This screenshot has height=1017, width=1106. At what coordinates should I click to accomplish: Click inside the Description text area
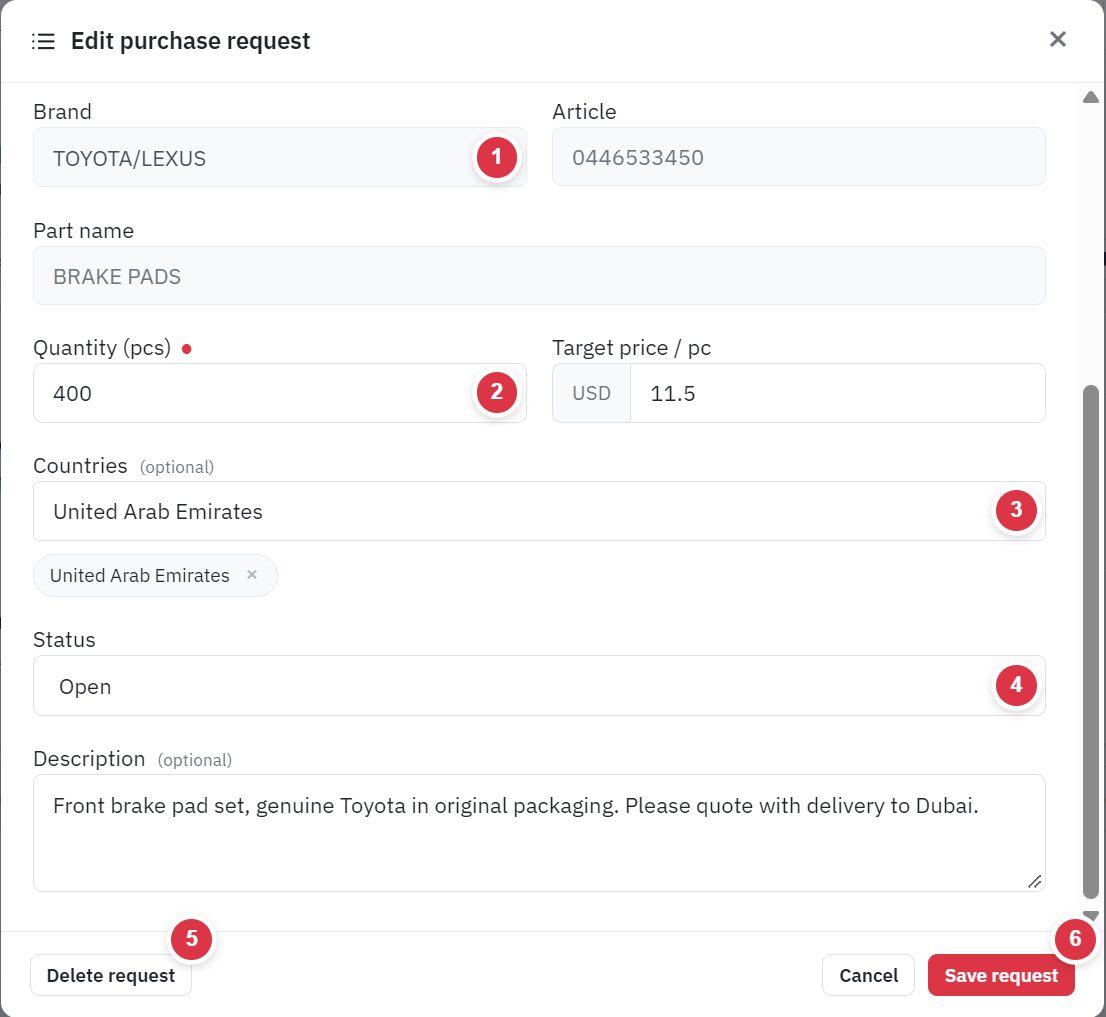tap(539, 833)
